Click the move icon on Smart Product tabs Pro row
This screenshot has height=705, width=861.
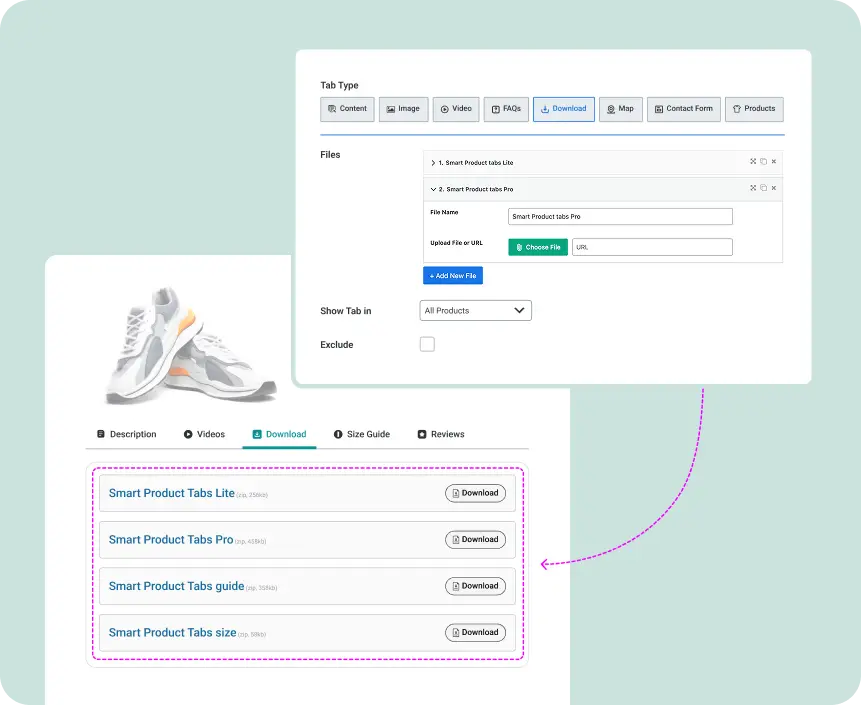point(753,188)
